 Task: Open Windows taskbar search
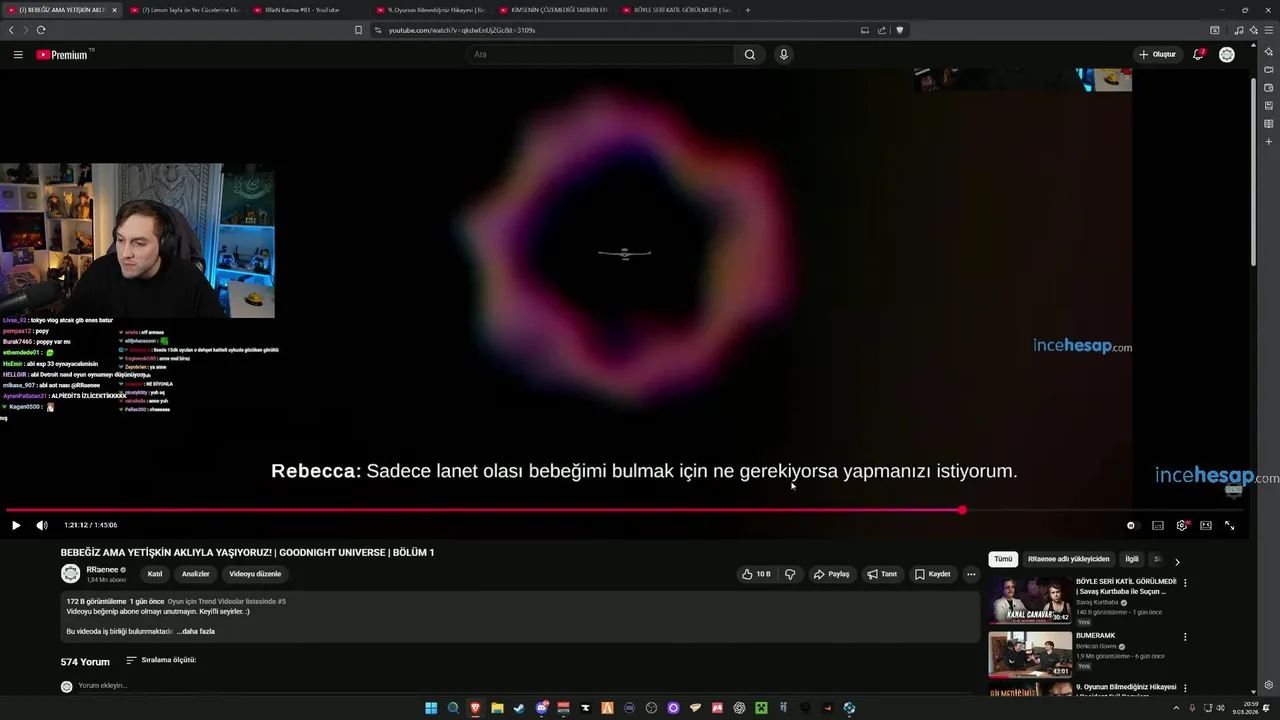(453, 708)
